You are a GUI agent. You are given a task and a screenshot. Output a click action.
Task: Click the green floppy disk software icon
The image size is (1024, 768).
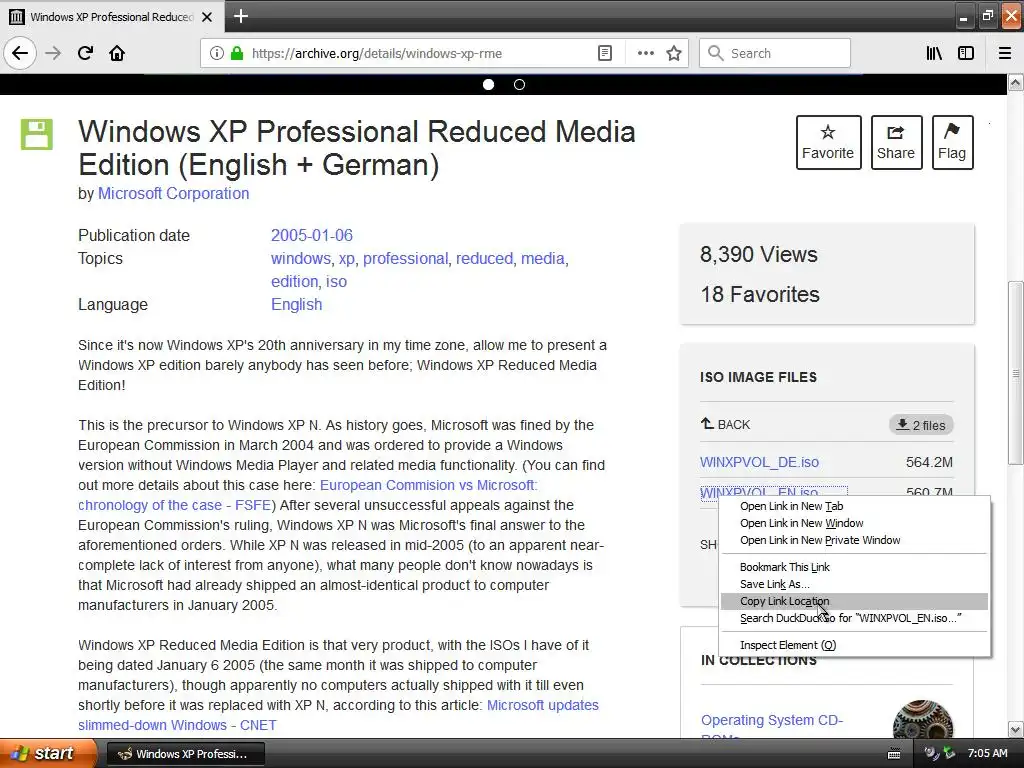[37, 135]
